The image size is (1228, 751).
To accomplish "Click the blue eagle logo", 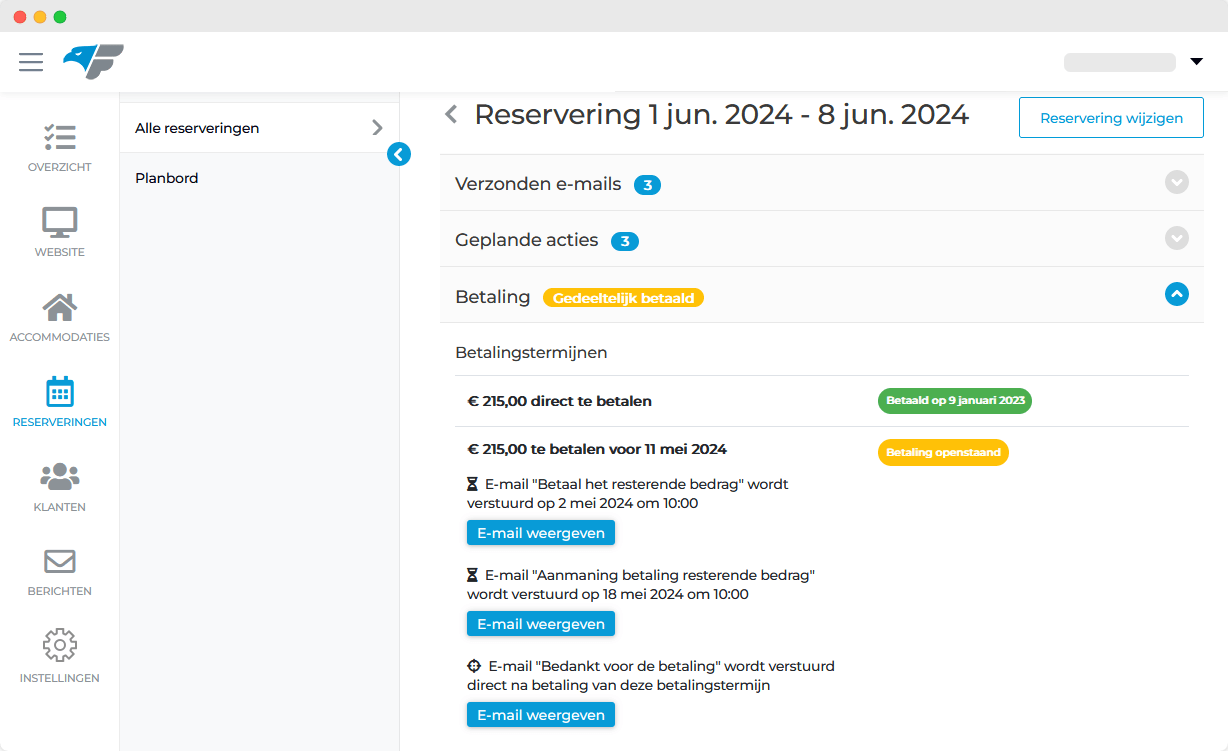I will coord(93,62).
